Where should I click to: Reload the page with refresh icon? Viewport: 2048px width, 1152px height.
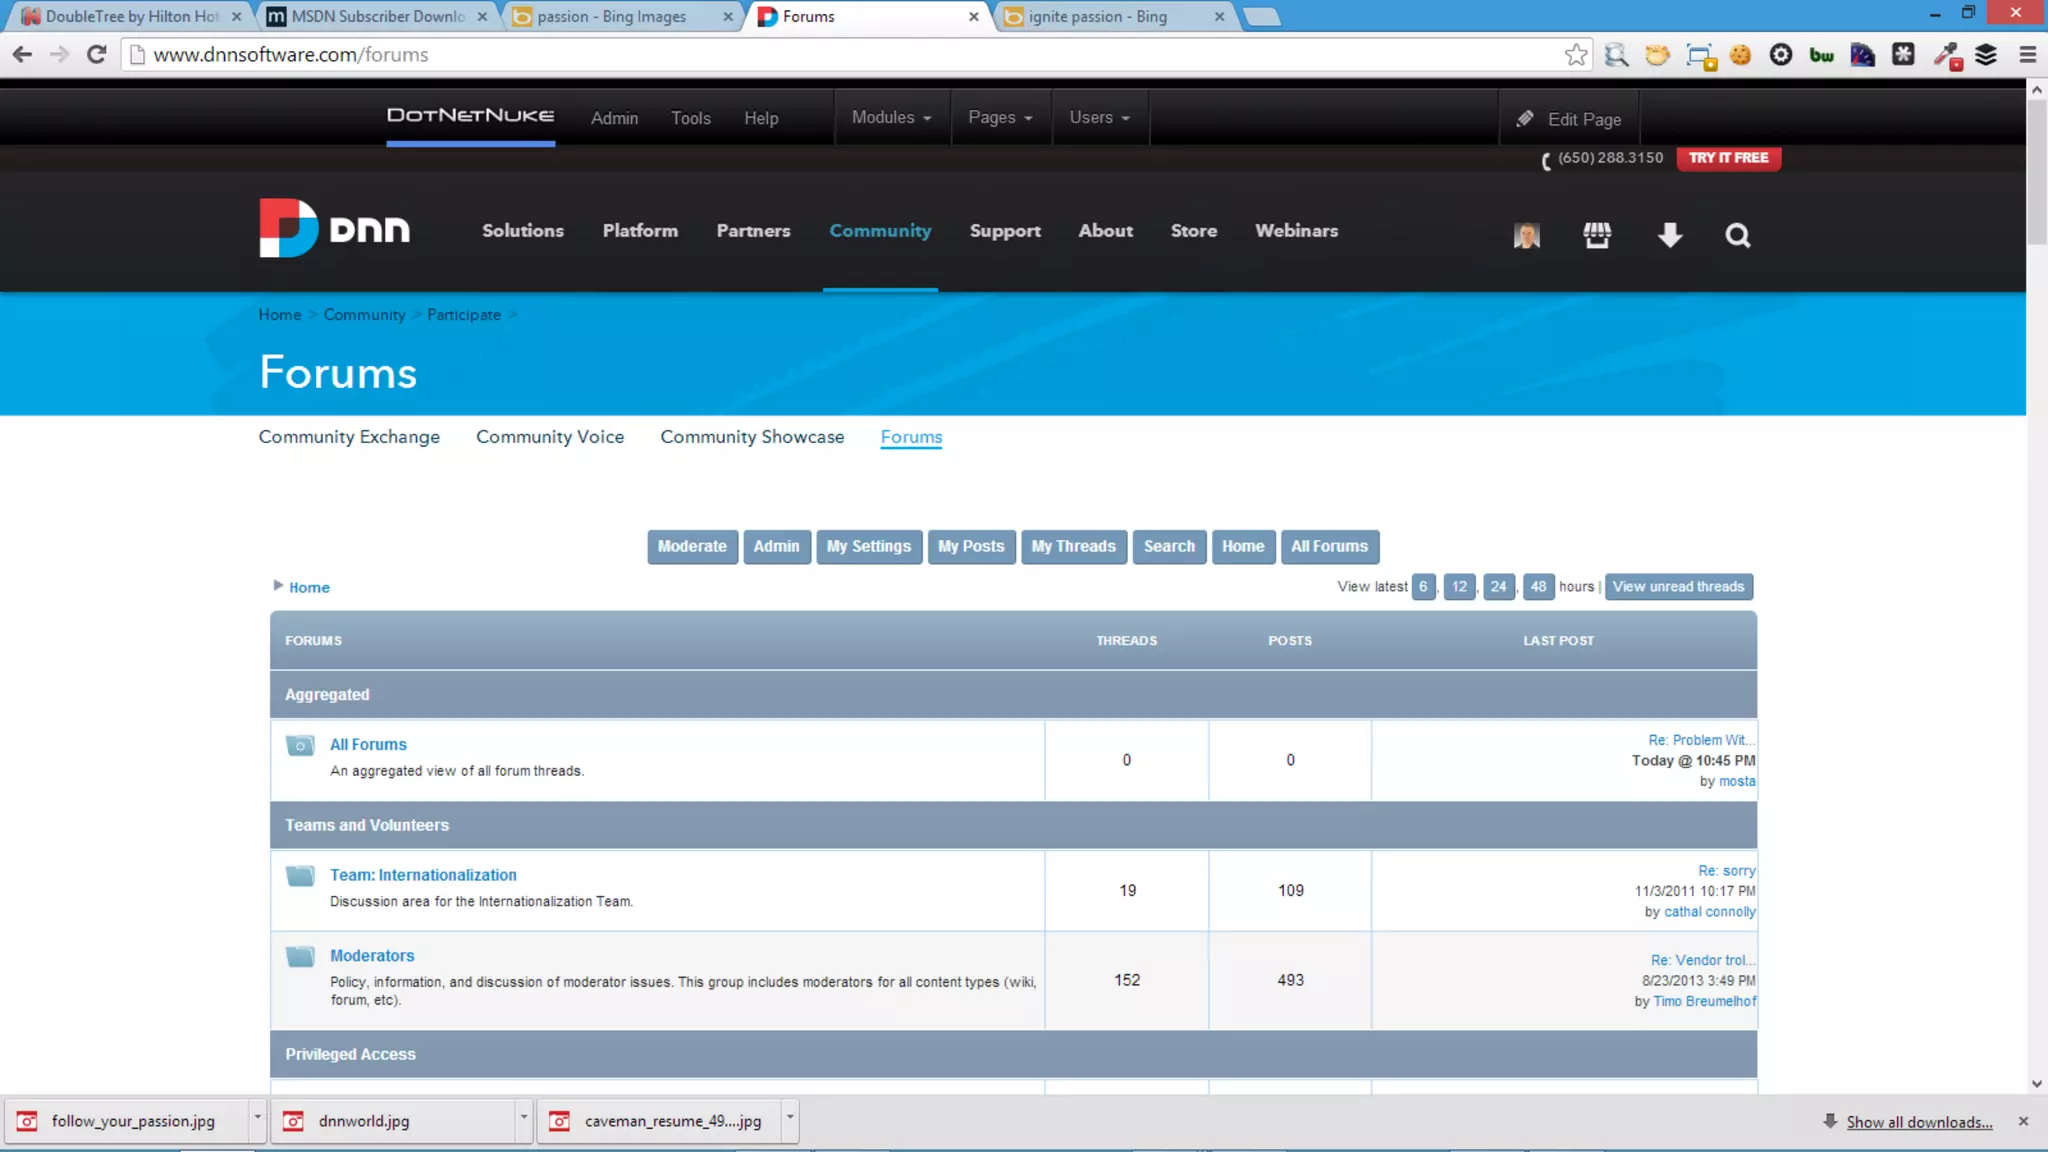tap(96, 55)
